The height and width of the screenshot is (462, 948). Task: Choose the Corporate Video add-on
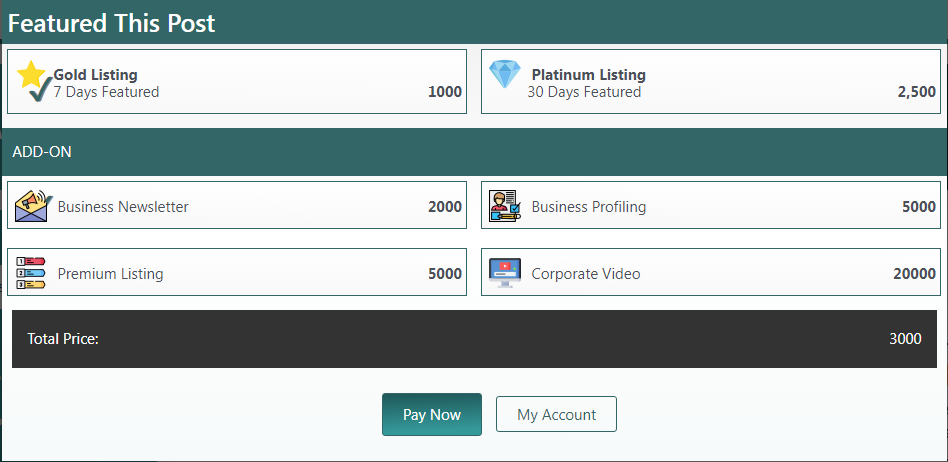click(711, 273)
